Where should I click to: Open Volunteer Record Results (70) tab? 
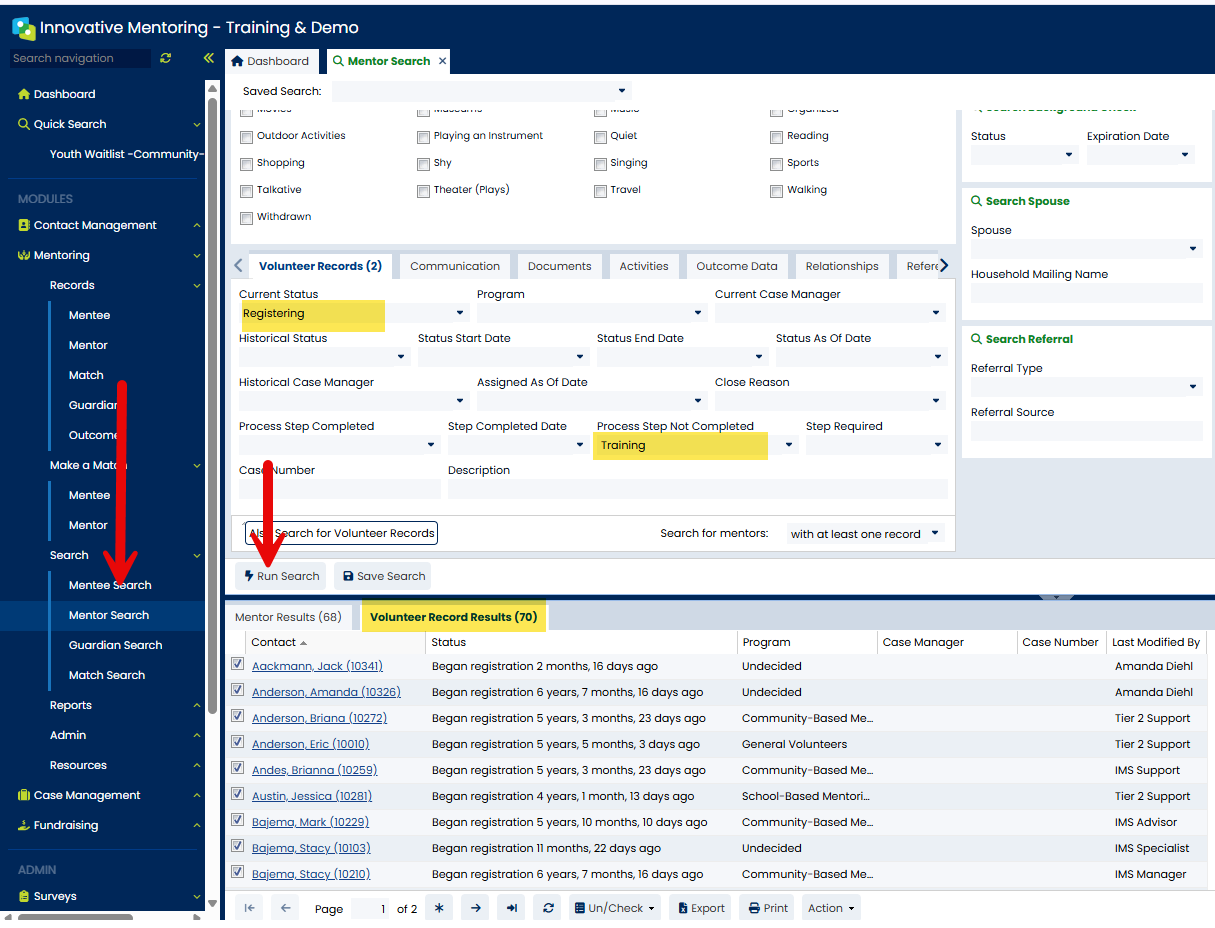454,617
